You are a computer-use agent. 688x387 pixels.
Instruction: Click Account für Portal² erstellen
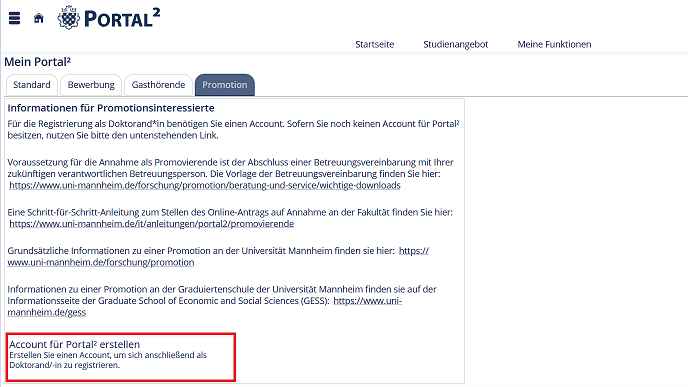tap(75, 344)
